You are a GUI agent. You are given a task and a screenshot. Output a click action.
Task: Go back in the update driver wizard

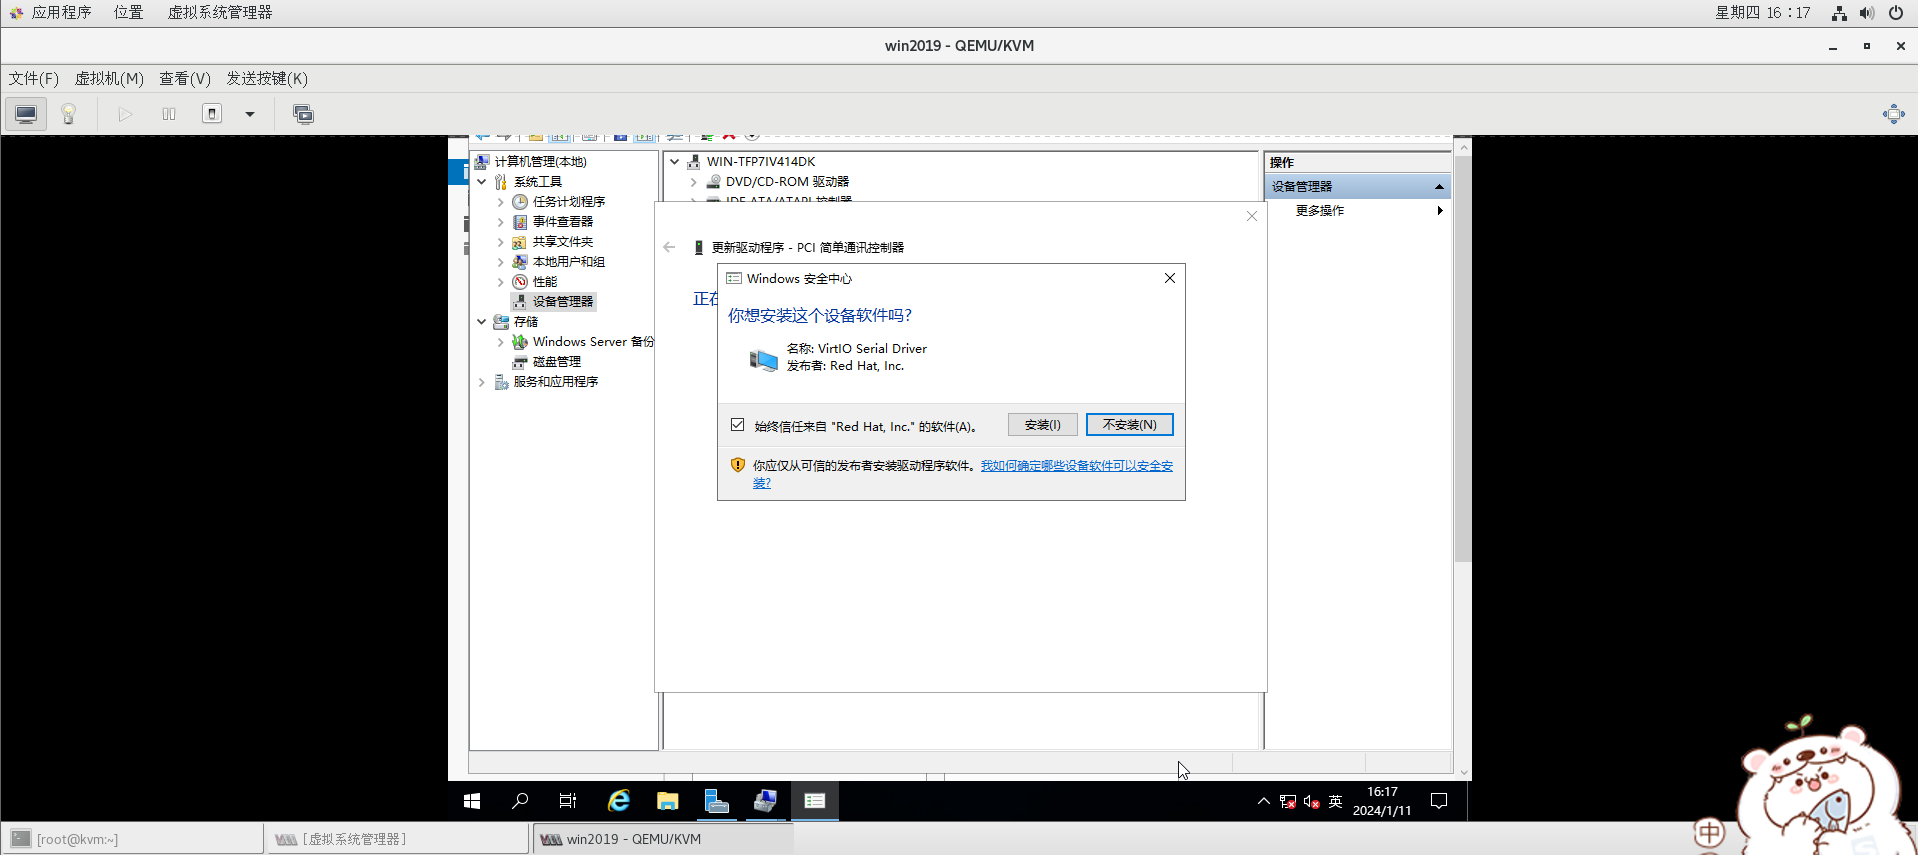click(x=669, y=247)
